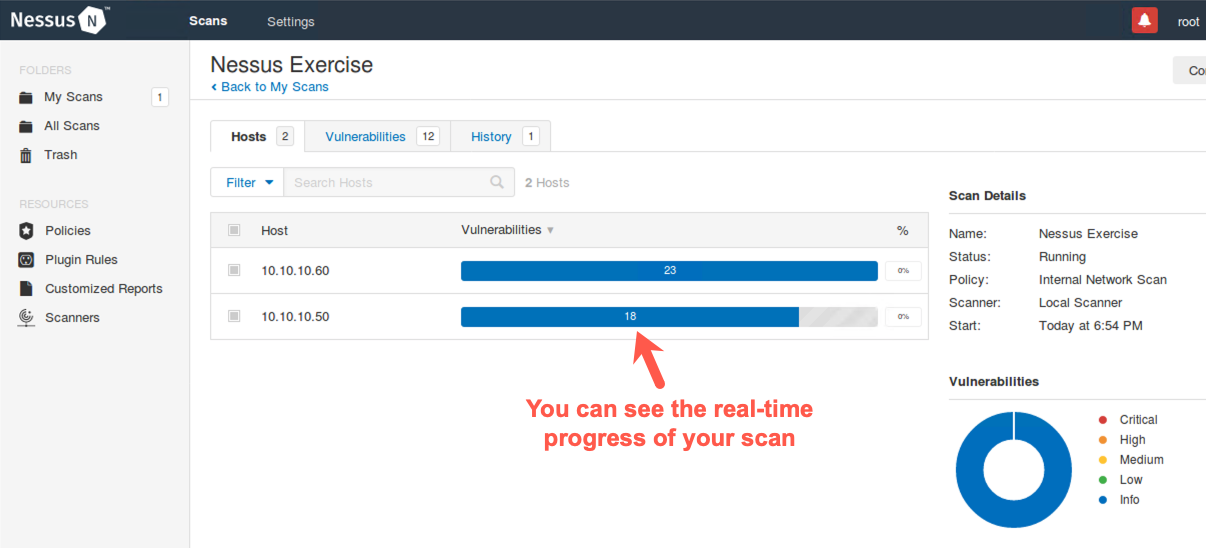Click the blue Info donut chart
The image size is (1206, 548).
(1014, 470)
